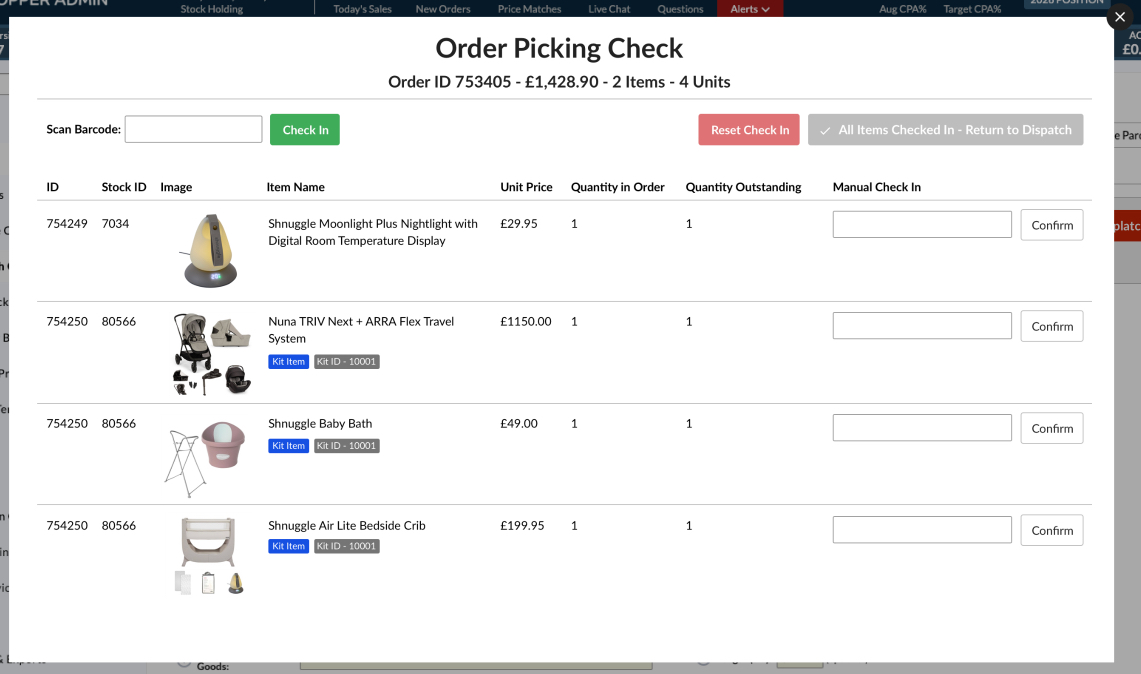The width and height of the screenshot is (1141, 674).
Task: Click manual check in field for Shnuggle Moonlight Nightlight
Action: tap(922, 224)
